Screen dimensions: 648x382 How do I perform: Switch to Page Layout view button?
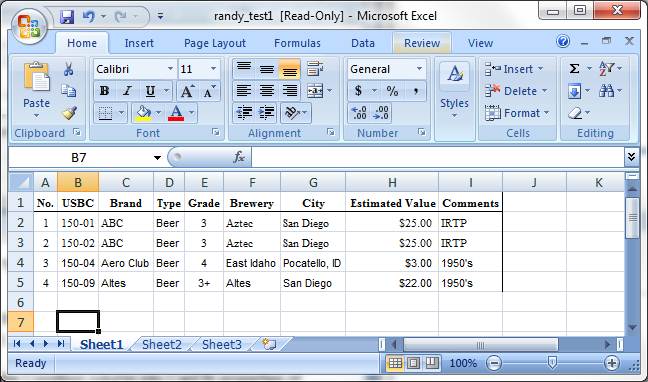click(414, 363)
